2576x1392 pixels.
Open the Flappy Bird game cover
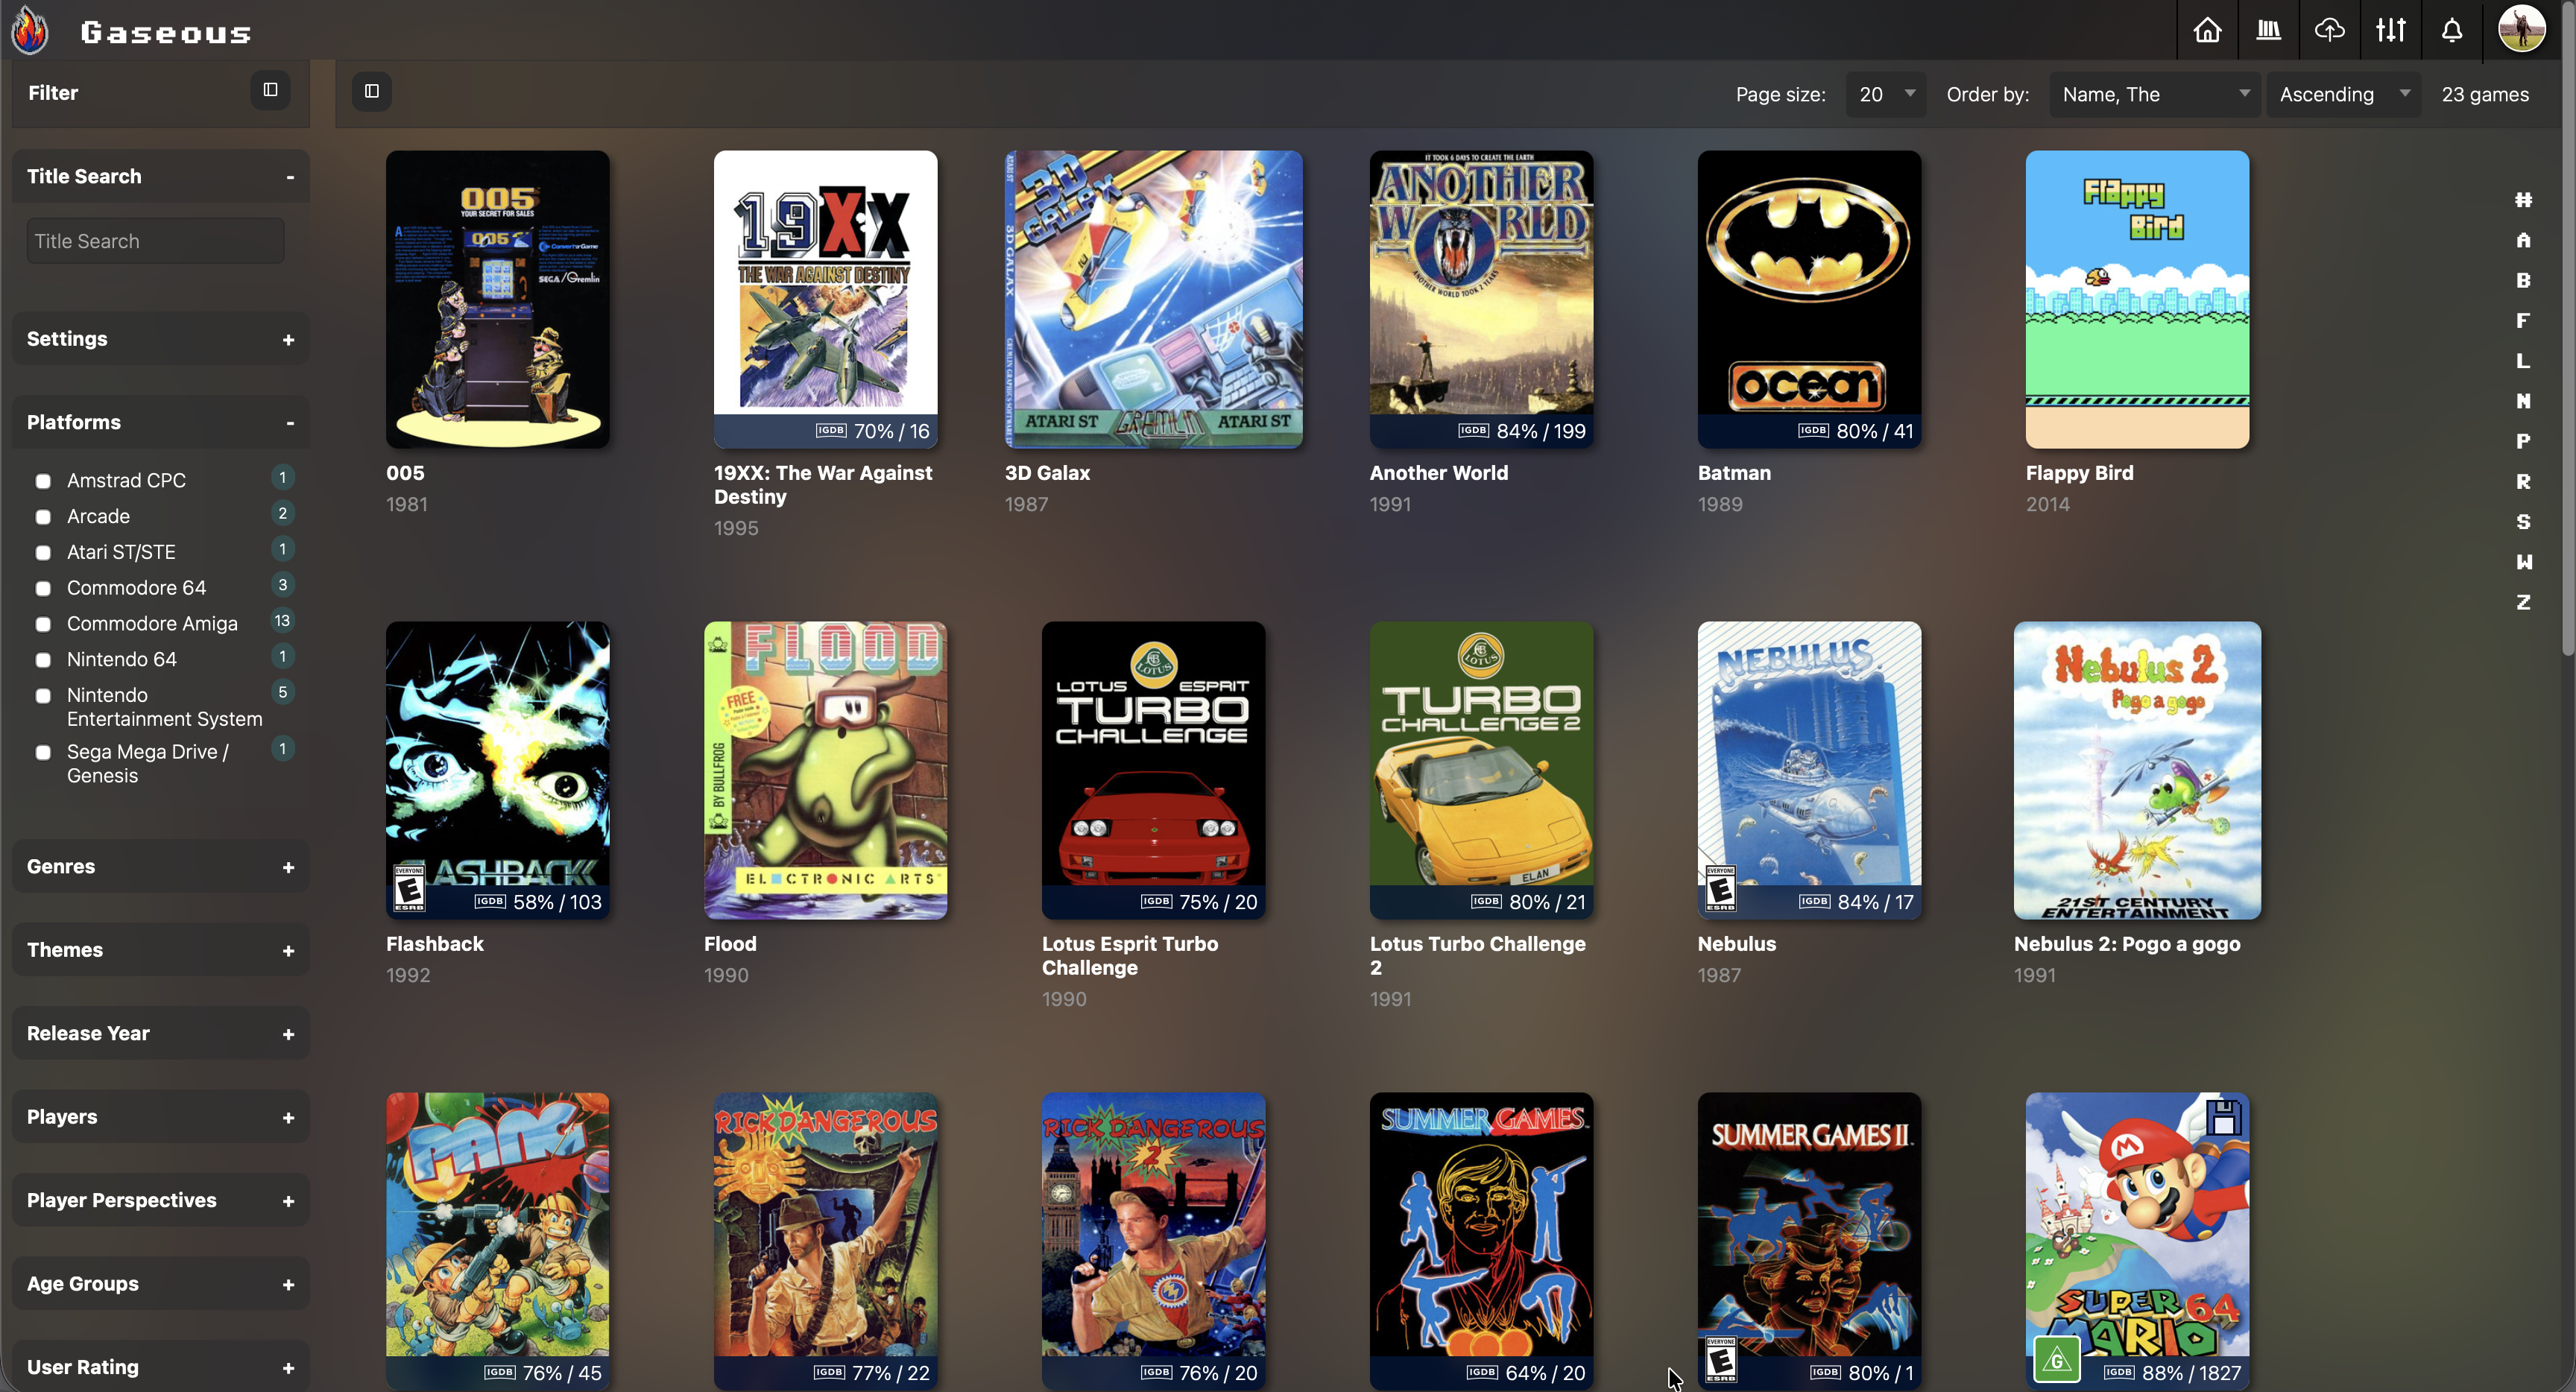tap(2137, 299)
